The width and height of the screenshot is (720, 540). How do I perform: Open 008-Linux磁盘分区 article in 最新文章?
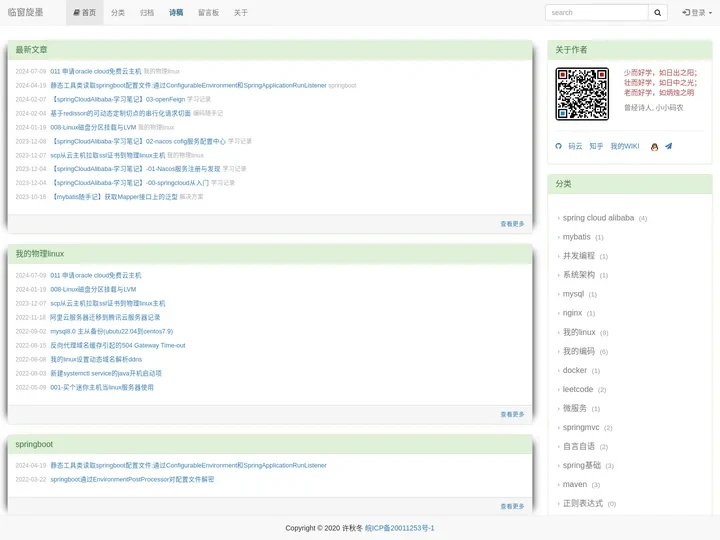pyautogui.click(x=93, y=127)
